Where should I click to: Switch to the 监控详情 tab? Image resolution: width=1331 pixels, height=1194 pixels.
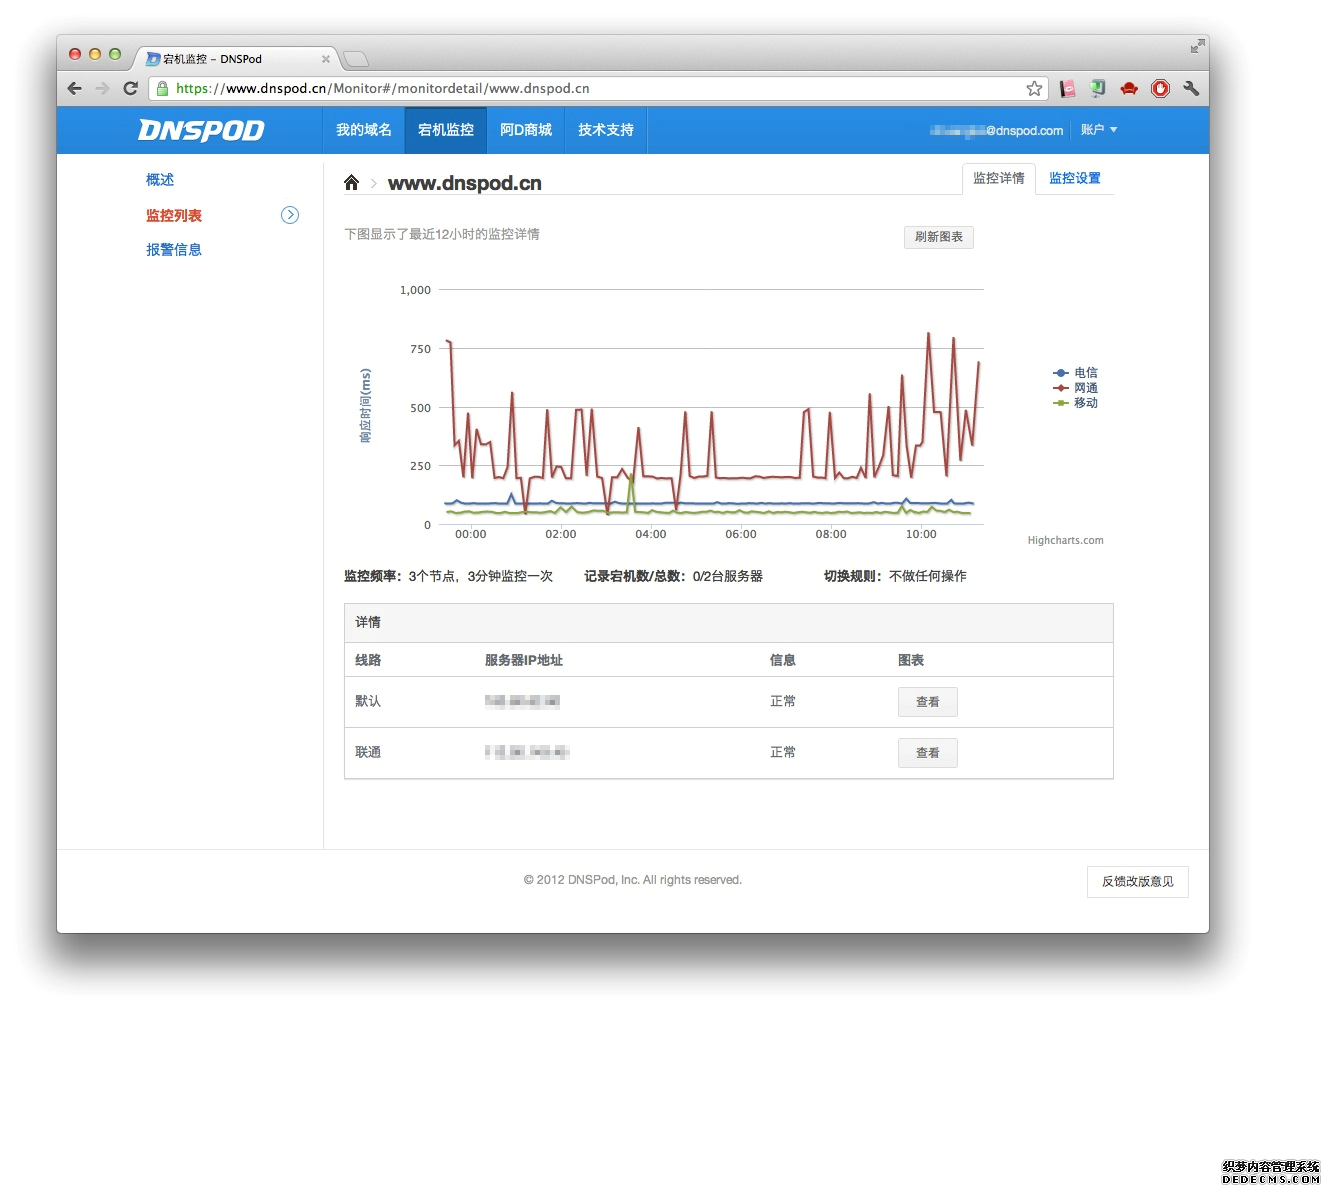(x=999, y=179)
